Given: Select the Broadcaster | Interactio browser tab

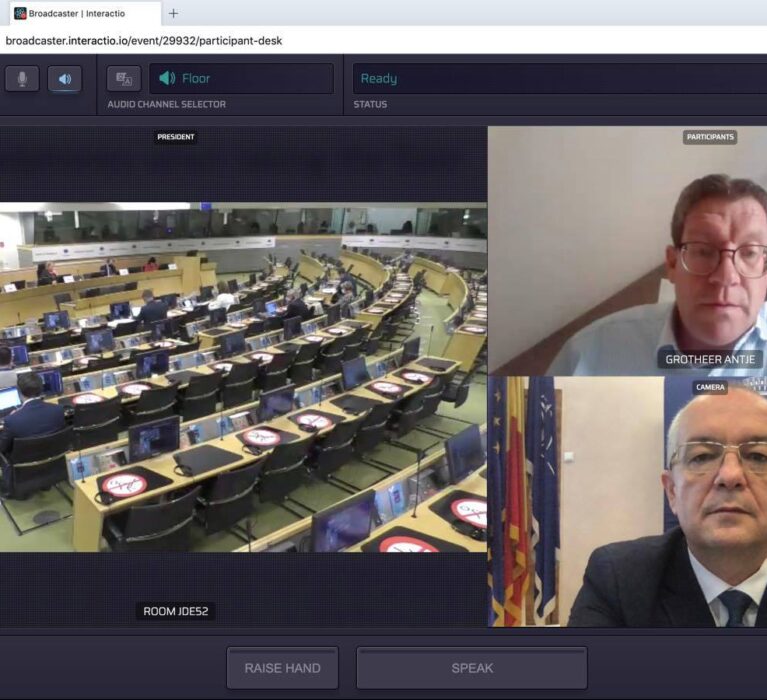Looking at the screenshot, I should 84,13.
